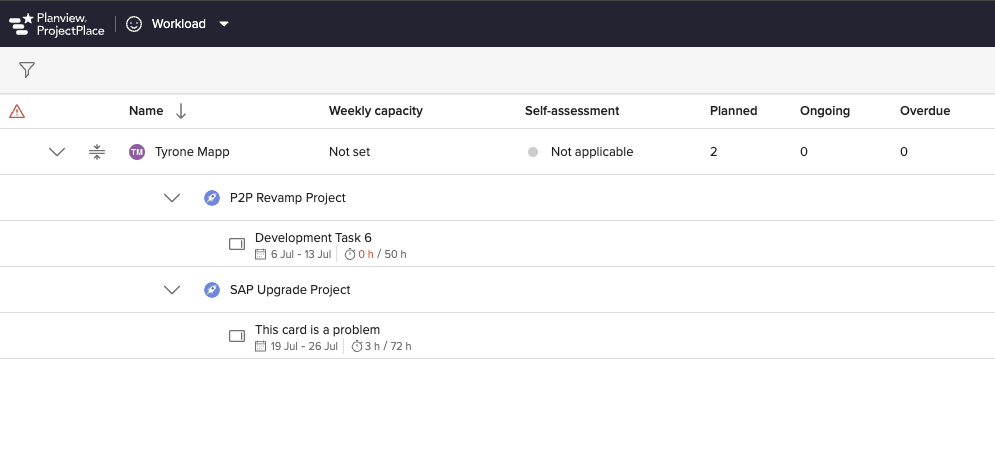This screenshot has width=995, height=456.
Task: Click the red warning triangle column icon
Action: pyautogui.click(x=17, y=111)
